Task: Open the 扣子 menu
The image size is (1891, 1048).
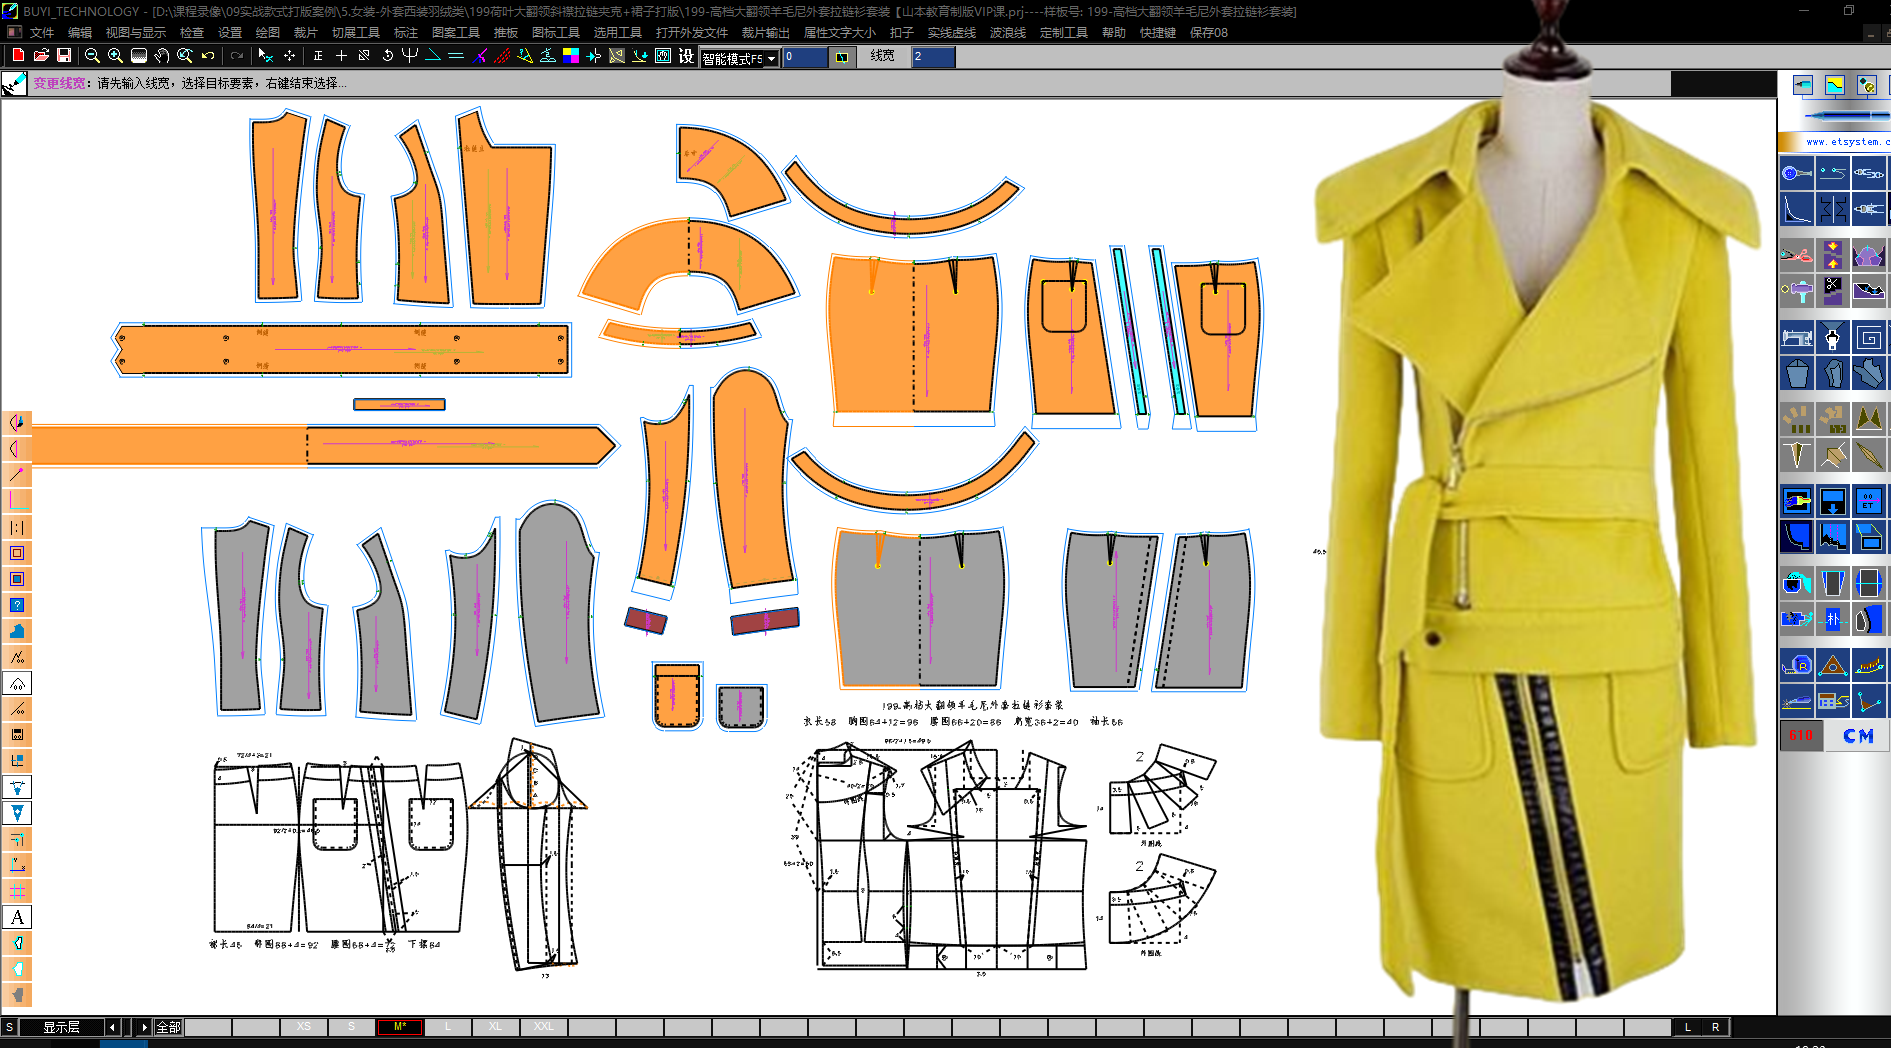Action: point(902,33)
